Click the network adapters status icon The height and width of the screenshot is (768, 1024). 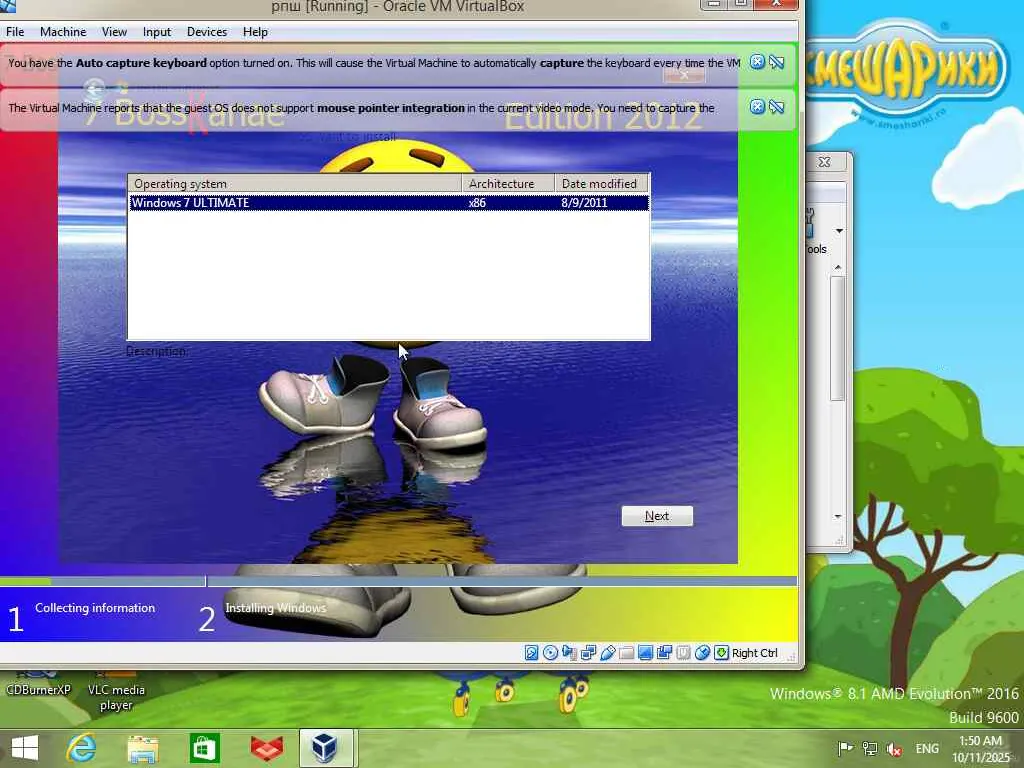point(588,652)
